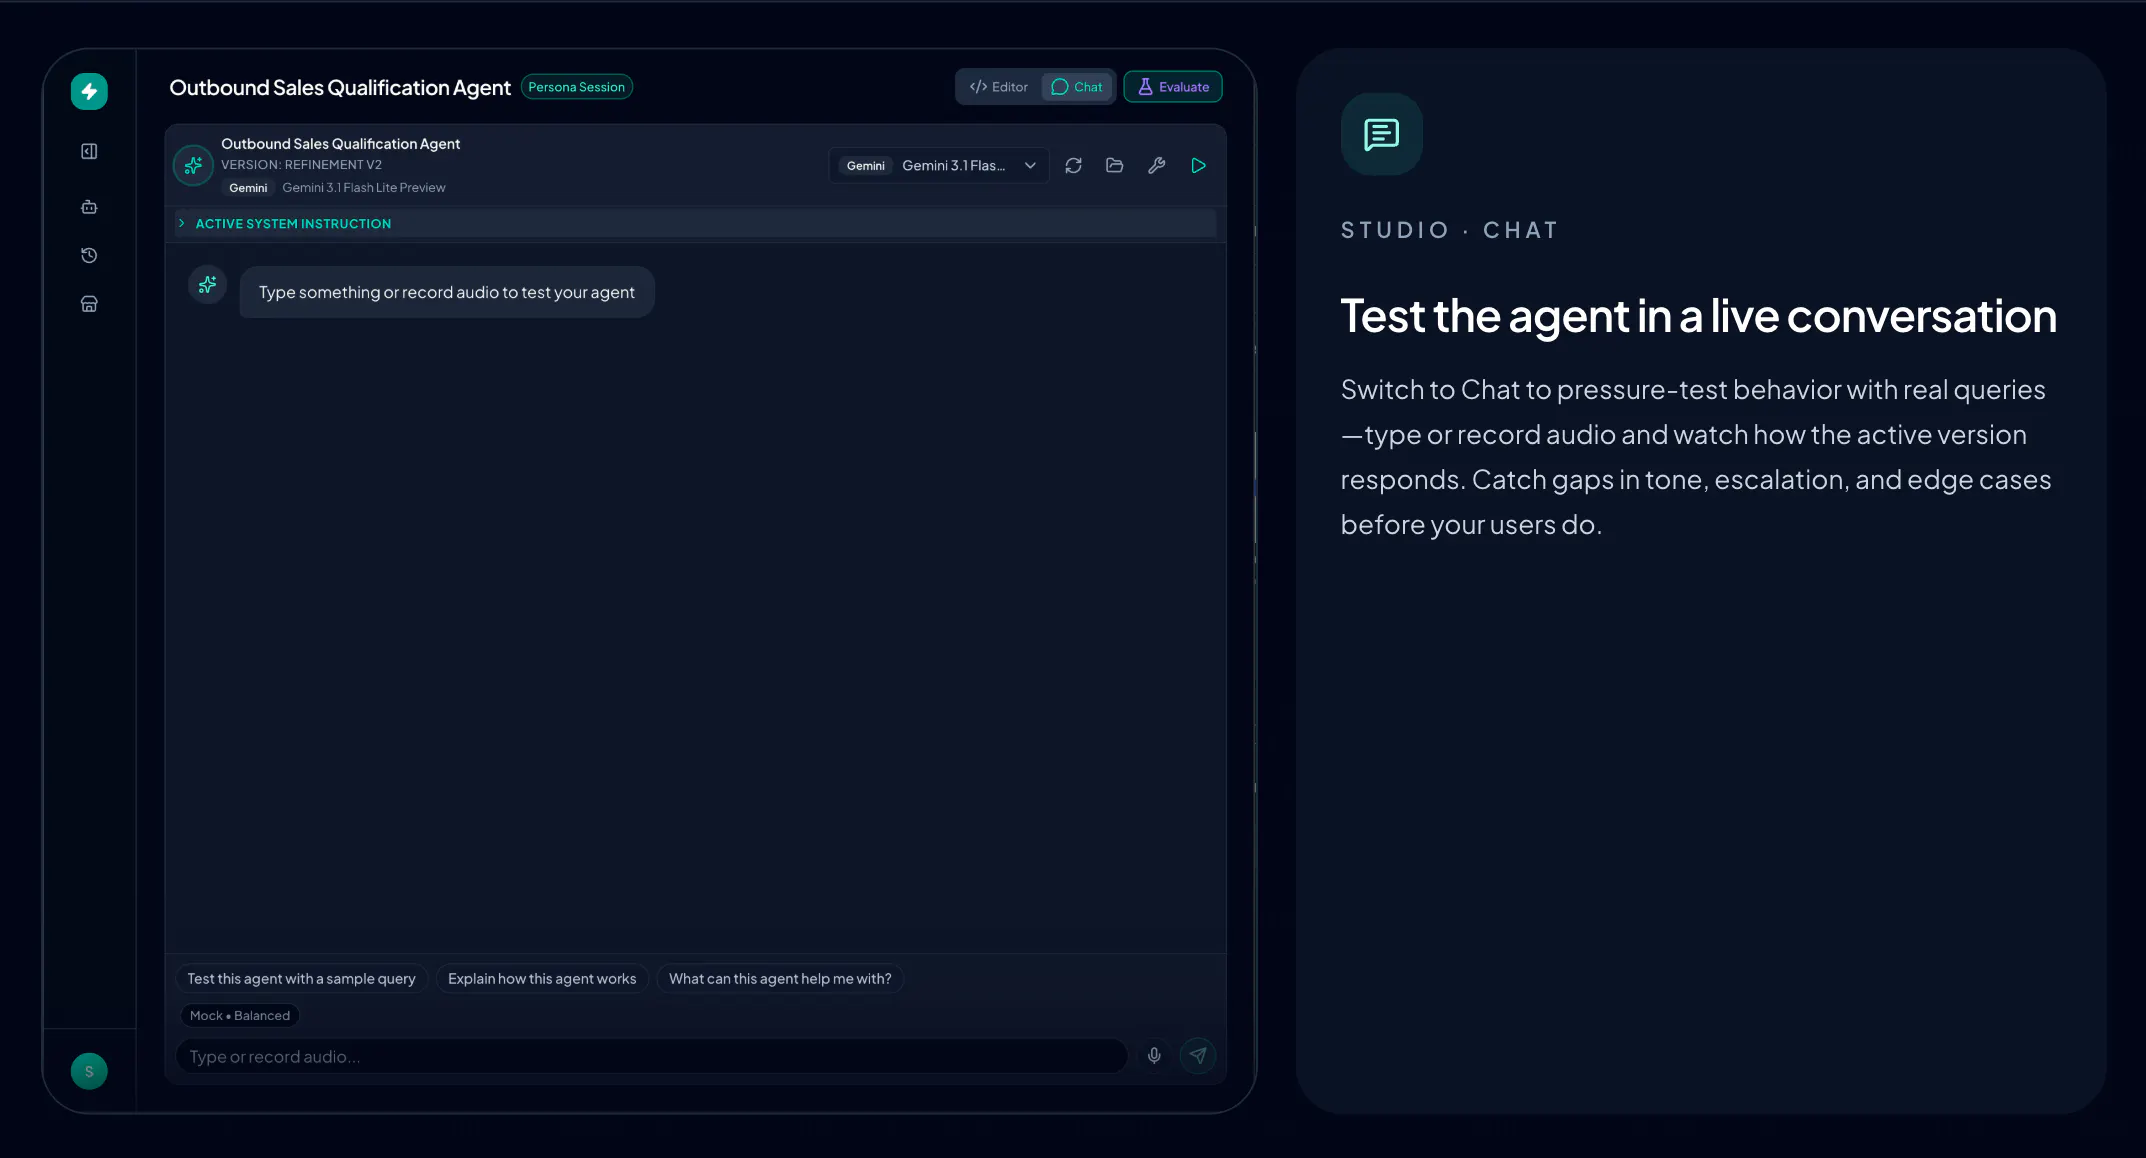Click the 'Test the agent in a live conversation' heading
The height and width of the screenshot is (1158, 2146).
coord(1698,316)
